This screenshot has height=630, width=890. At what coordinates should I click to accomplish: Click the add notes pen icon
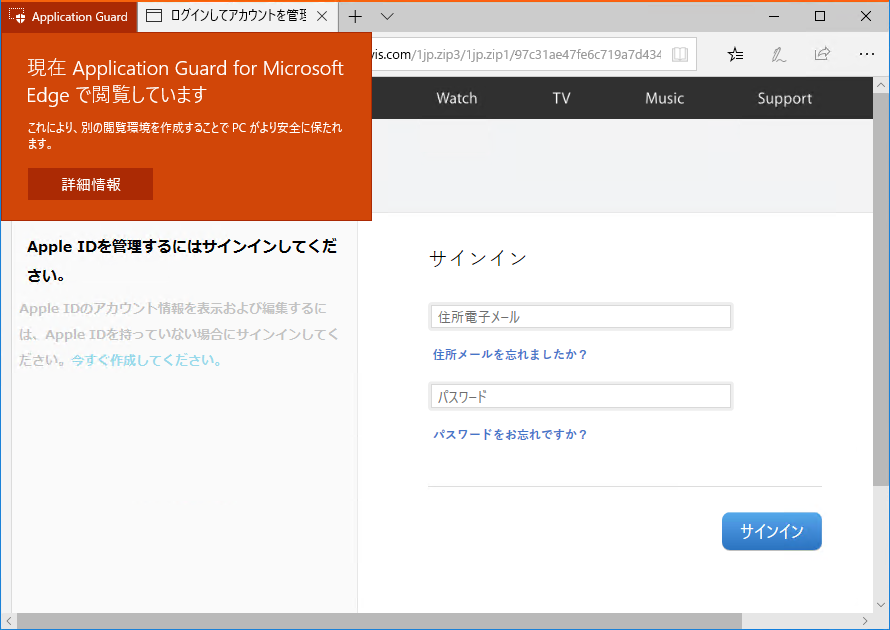(x=778, y=54)
